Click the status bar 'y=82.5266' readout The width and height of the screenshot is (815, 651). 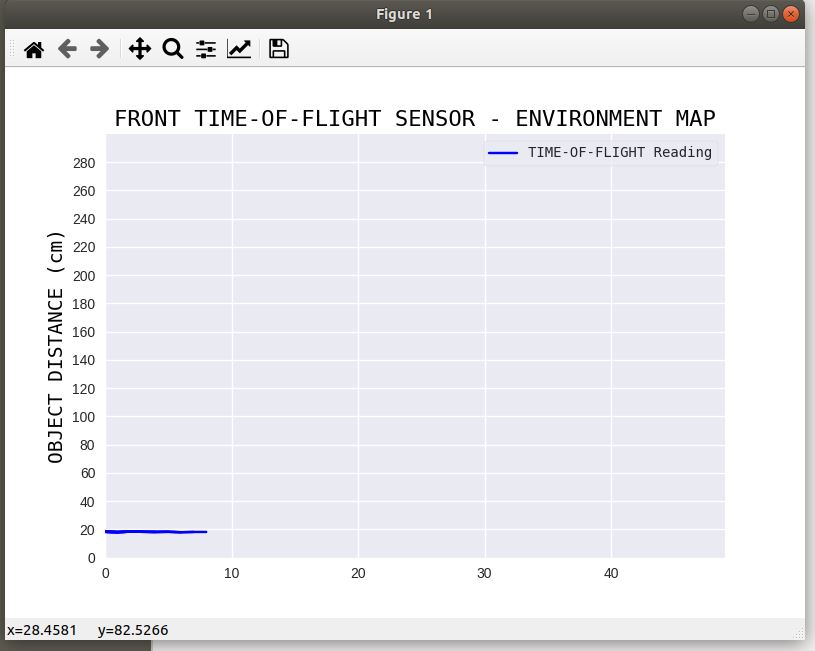pos(133,630)
